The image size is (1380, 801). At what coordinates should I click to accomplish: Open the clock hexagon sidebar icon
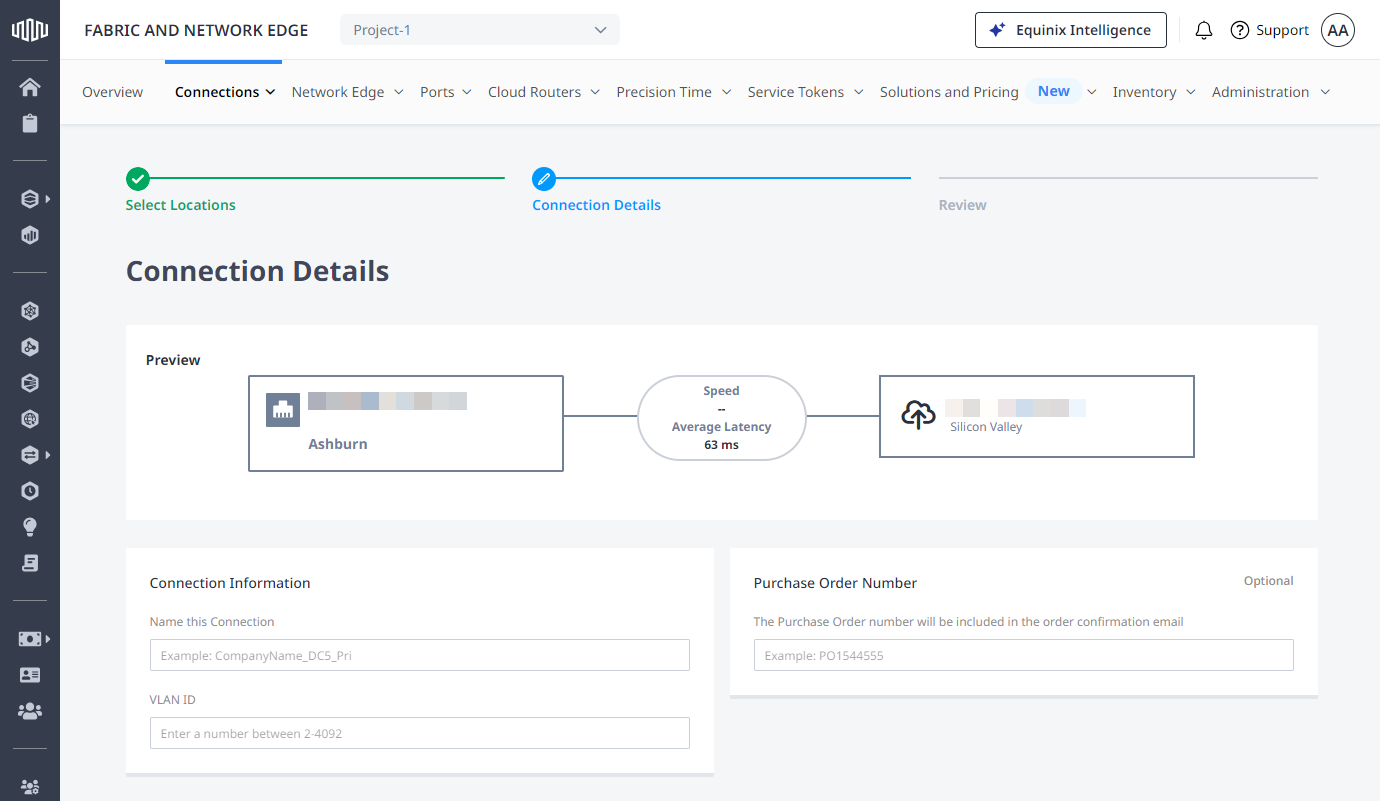30,491
